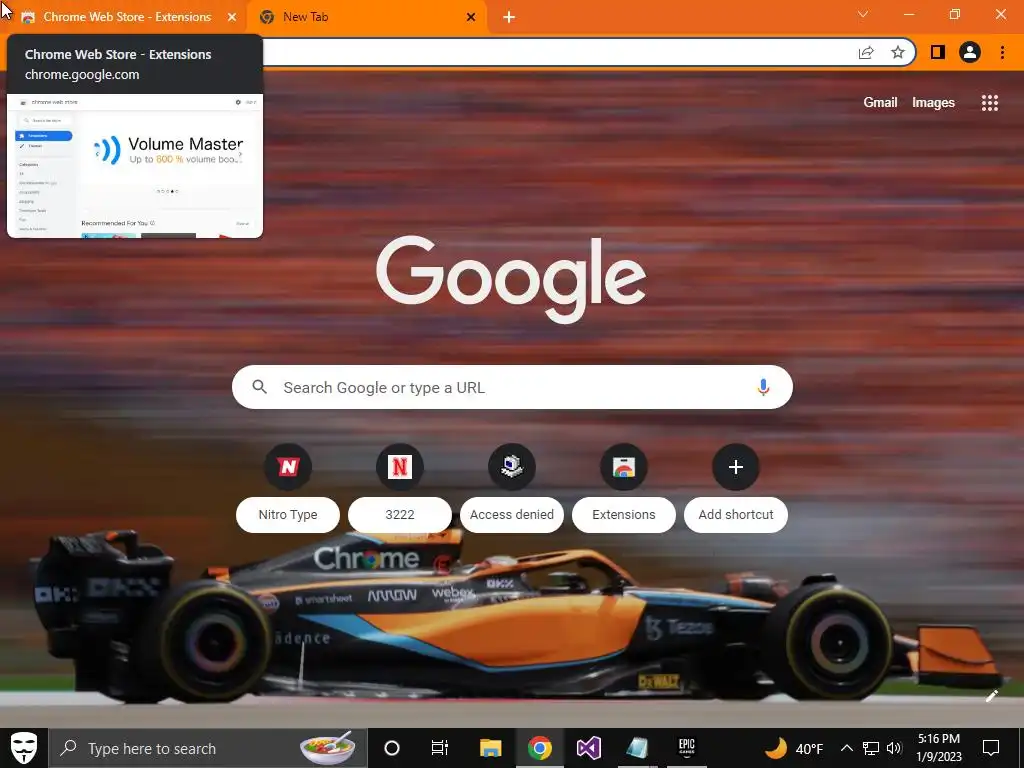This screenshot has width=1024, height=768.
Task: Open the 40°F weather widget
Action: click(794, 748)
